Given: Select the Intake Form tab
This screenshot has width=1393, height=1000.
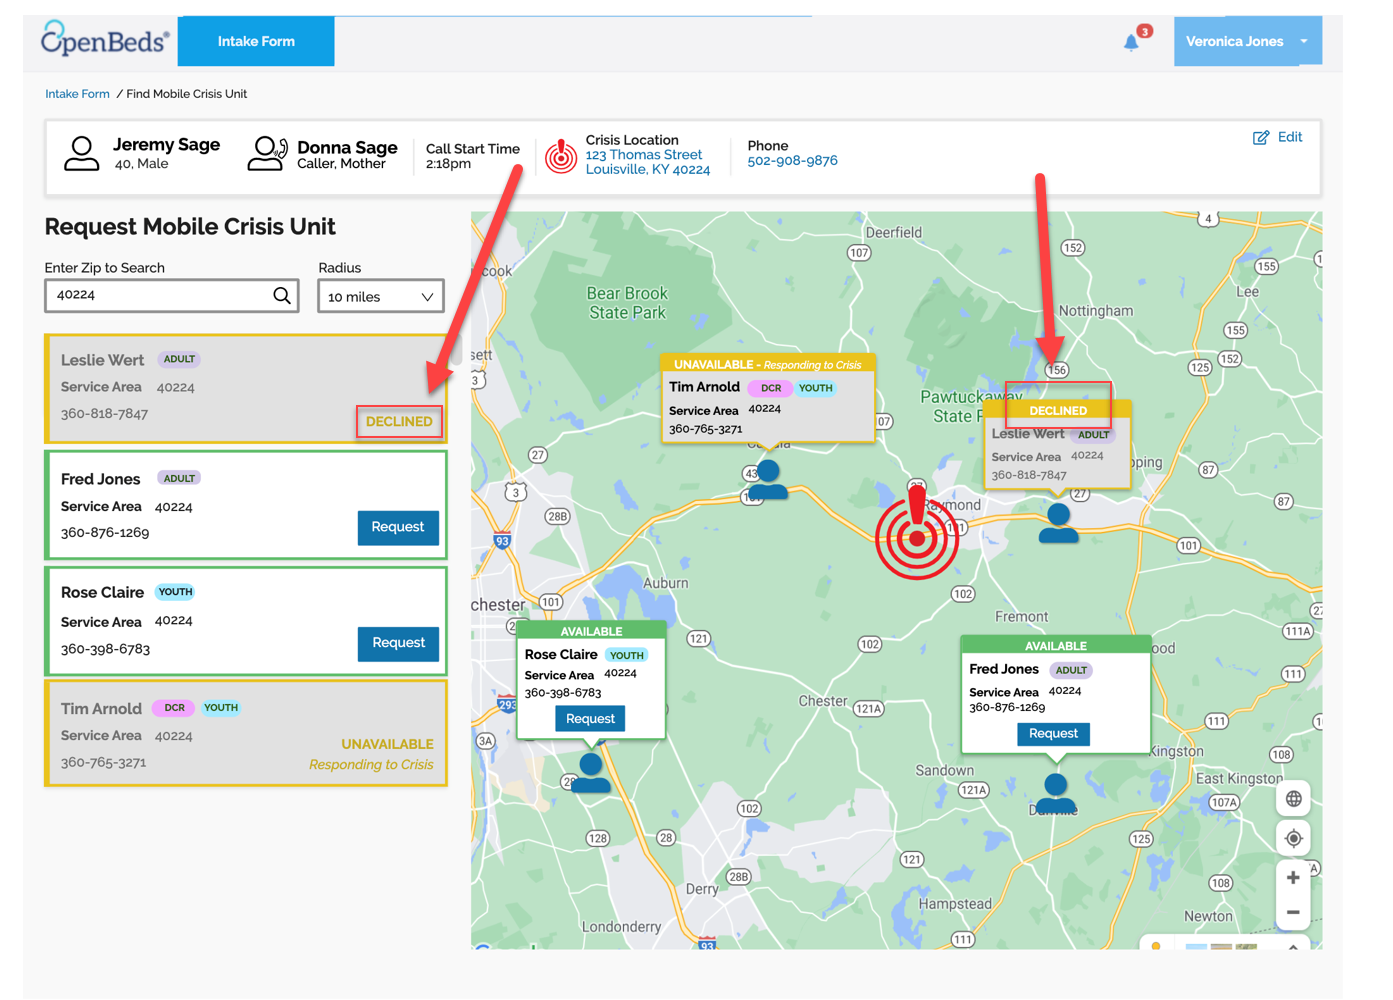Looking at the screenshot, I should [x=256, y=42].
